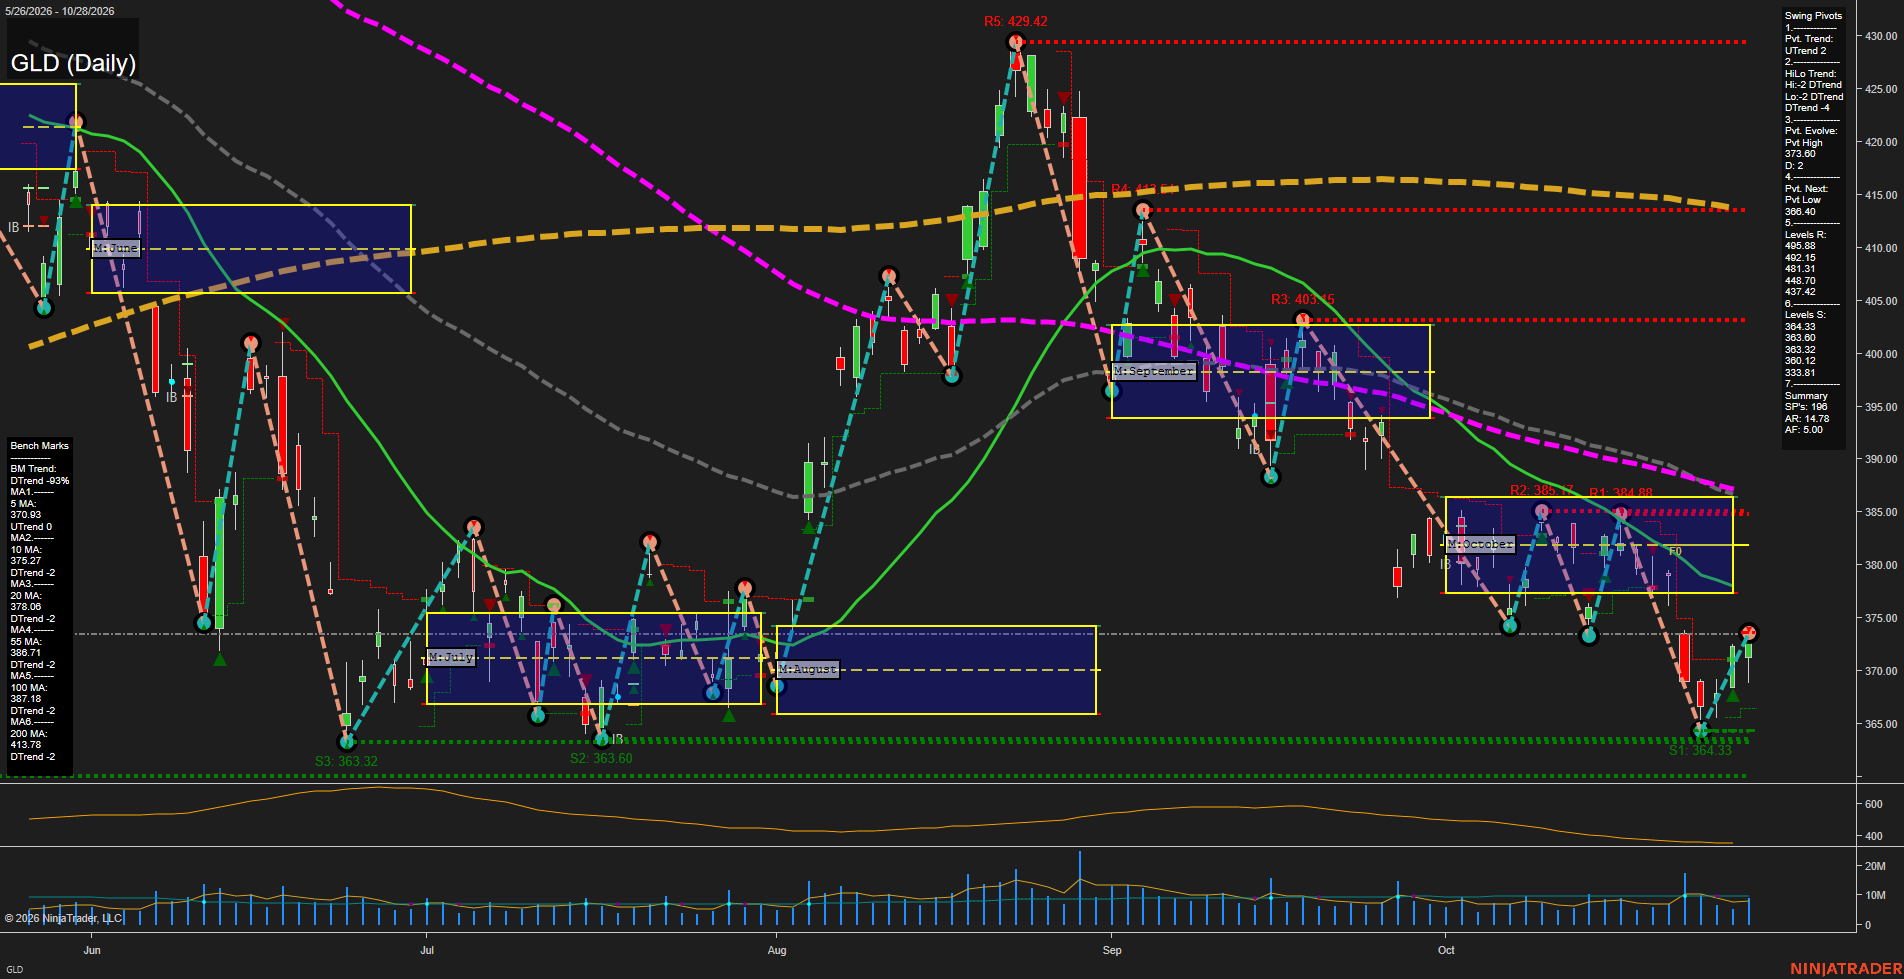Select the M:September monthly range label

click(x=1154, y=371)
